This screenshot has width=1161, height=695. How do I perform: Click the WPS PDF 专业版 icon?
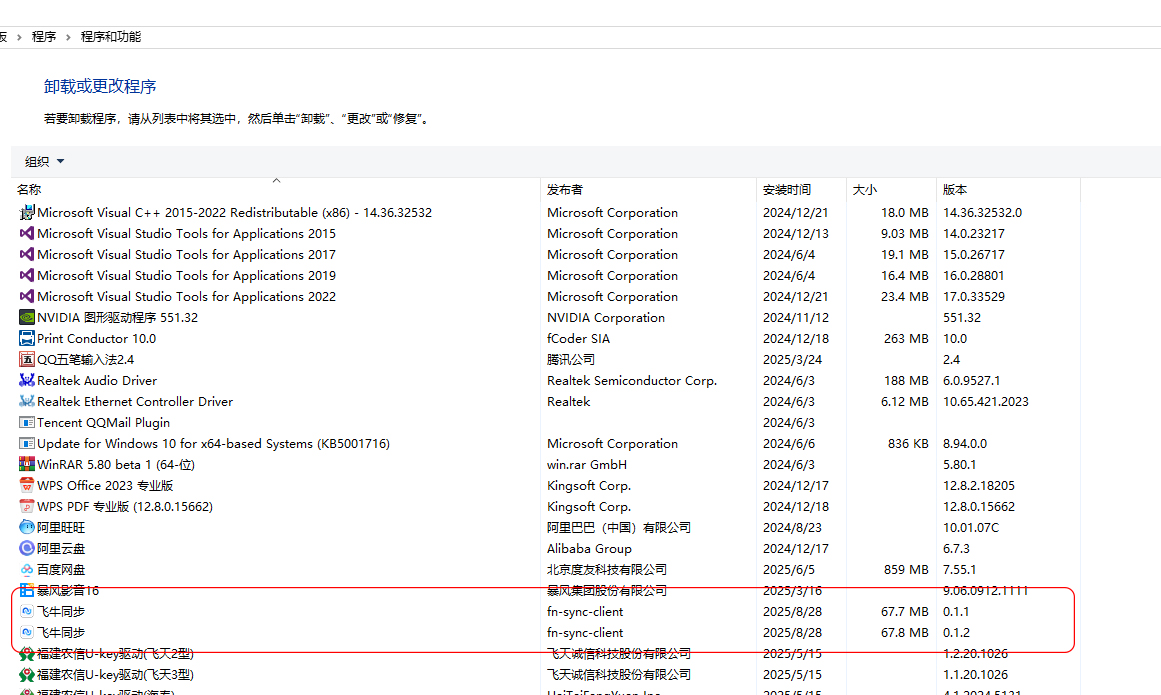click(x=27, y=506)
